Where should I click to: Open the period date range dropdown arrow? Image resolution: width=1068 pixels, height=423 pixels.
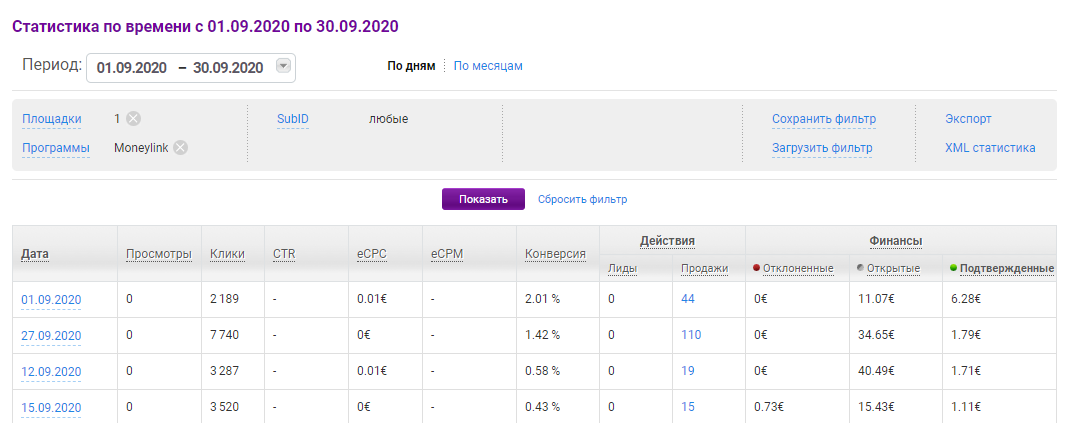(283, 67)
